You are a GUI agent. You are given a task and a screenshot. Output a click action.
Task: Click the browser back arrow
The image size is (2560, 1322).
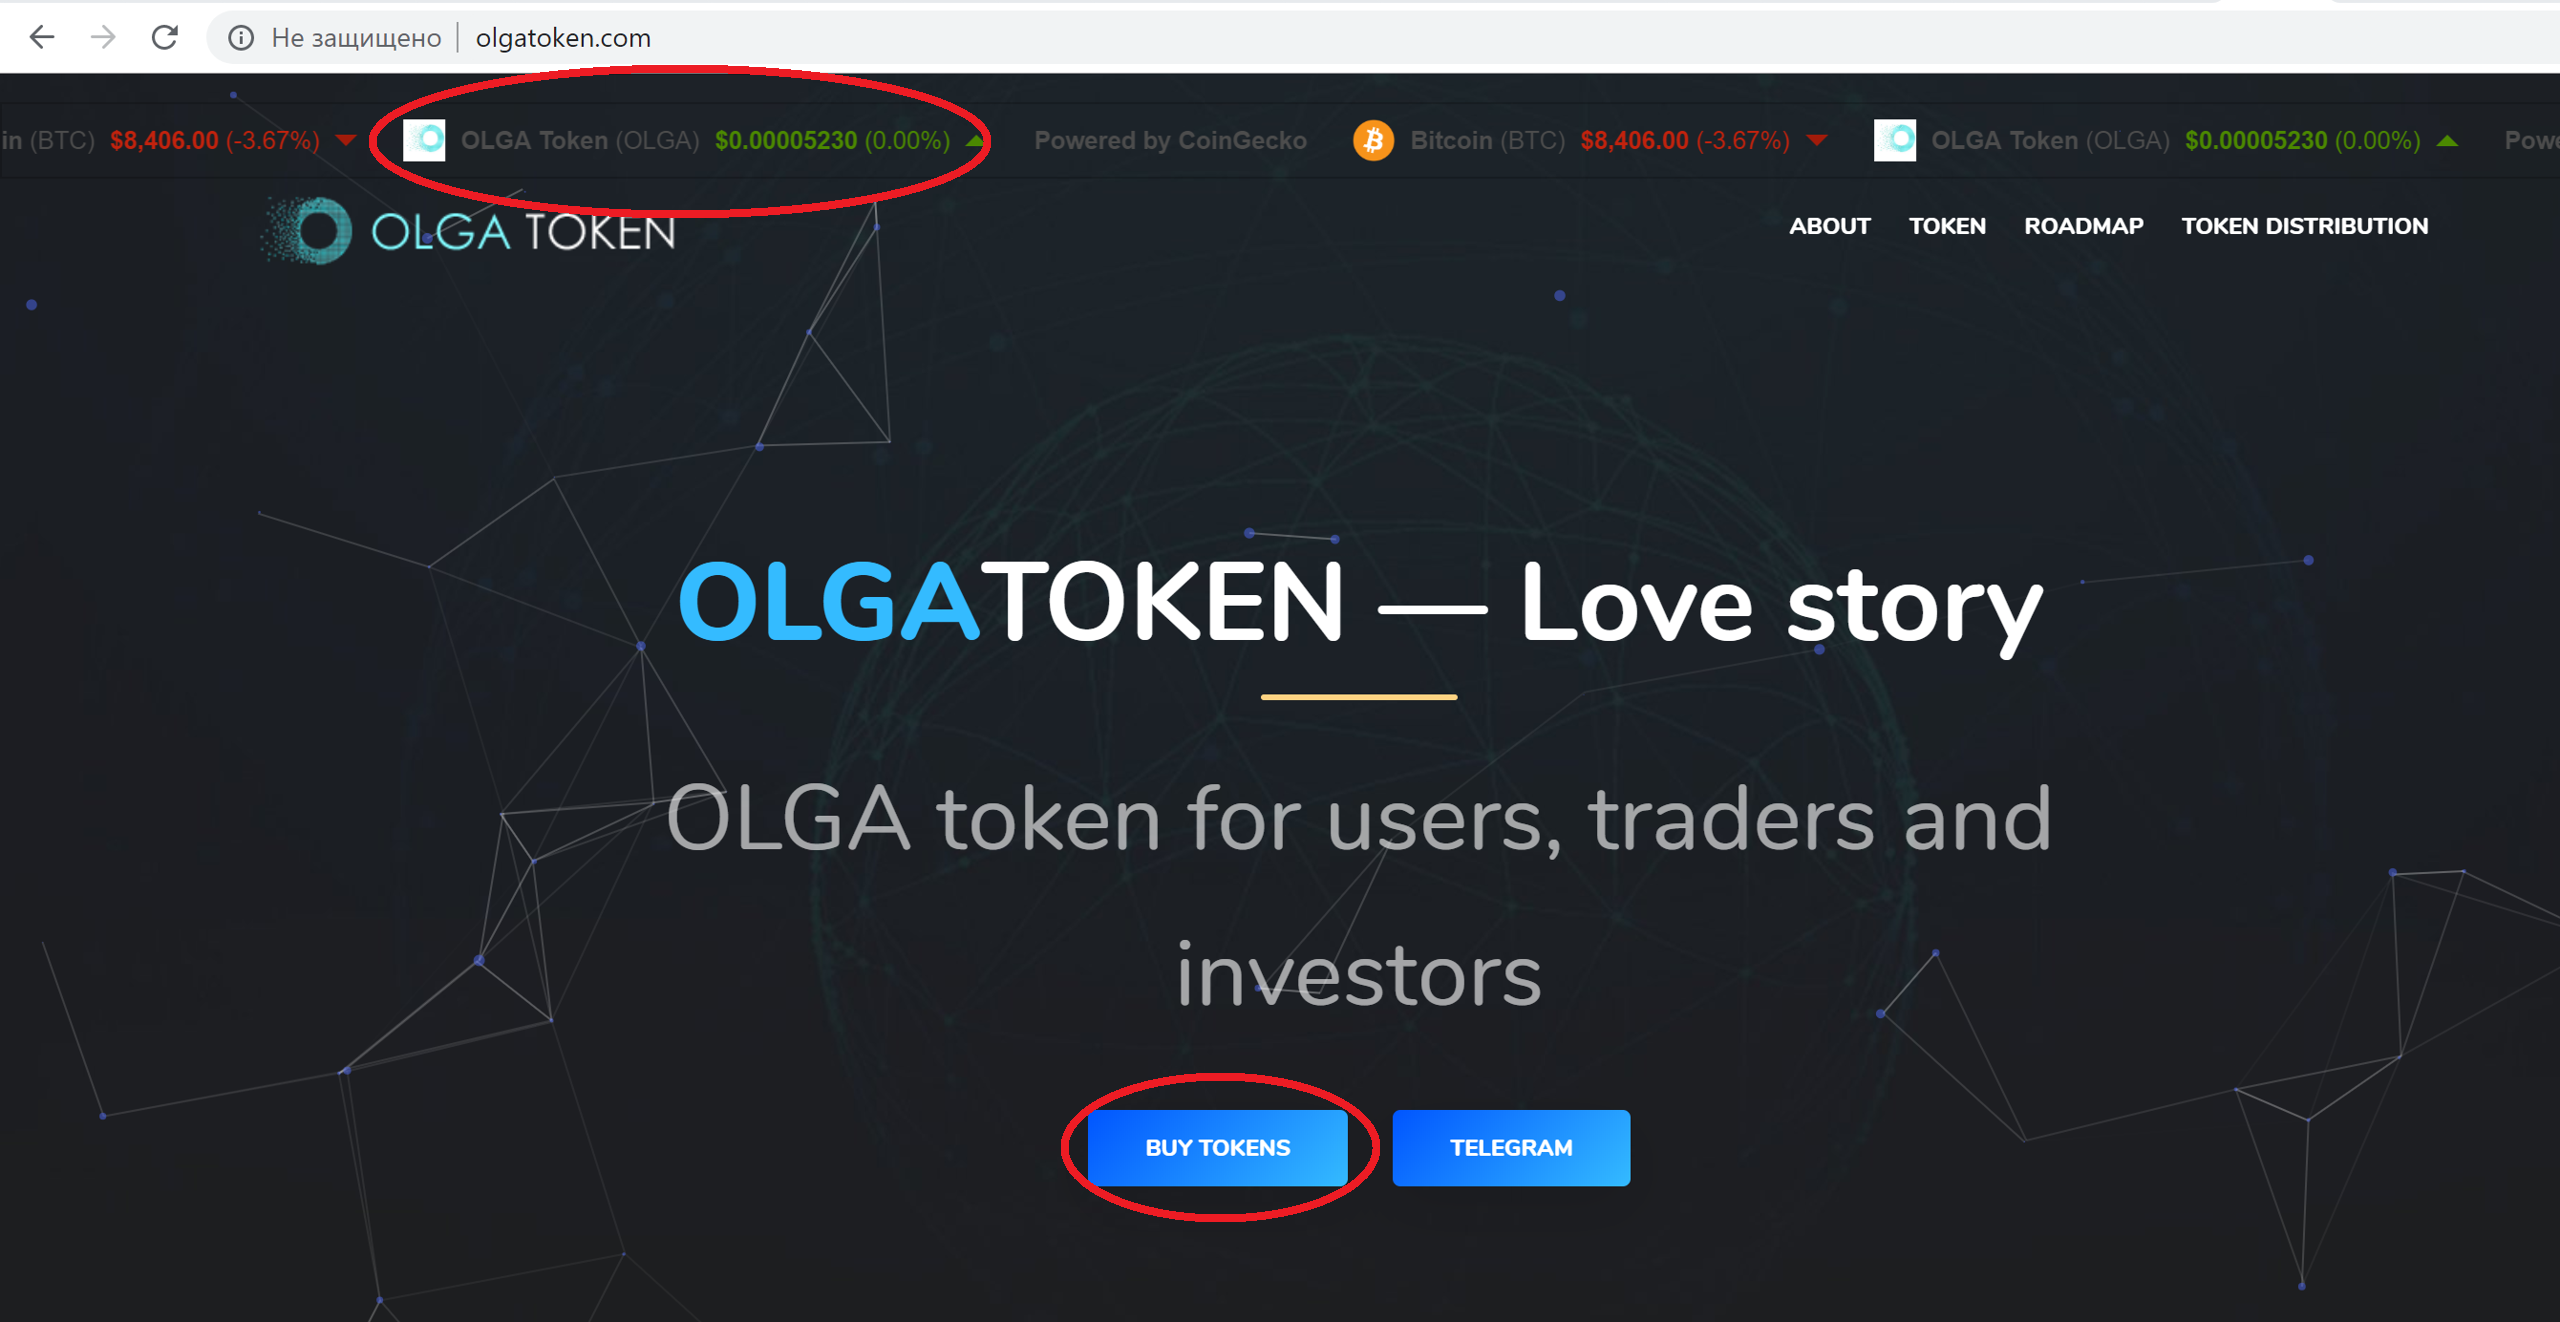41,38
